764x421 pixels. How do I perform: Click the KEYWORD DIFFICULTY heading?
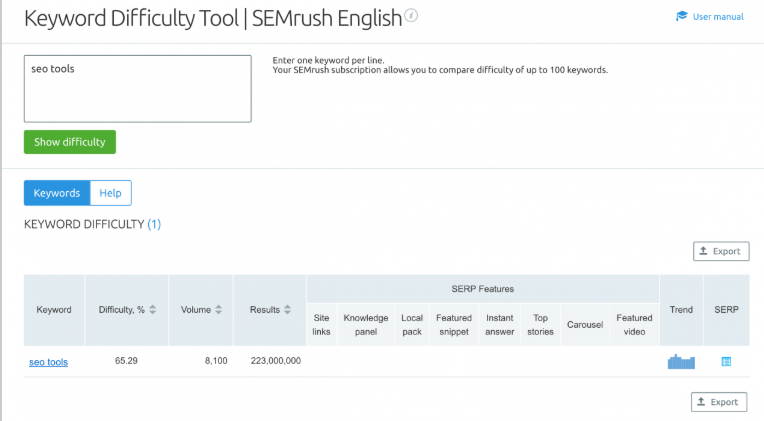coord(84,224)
